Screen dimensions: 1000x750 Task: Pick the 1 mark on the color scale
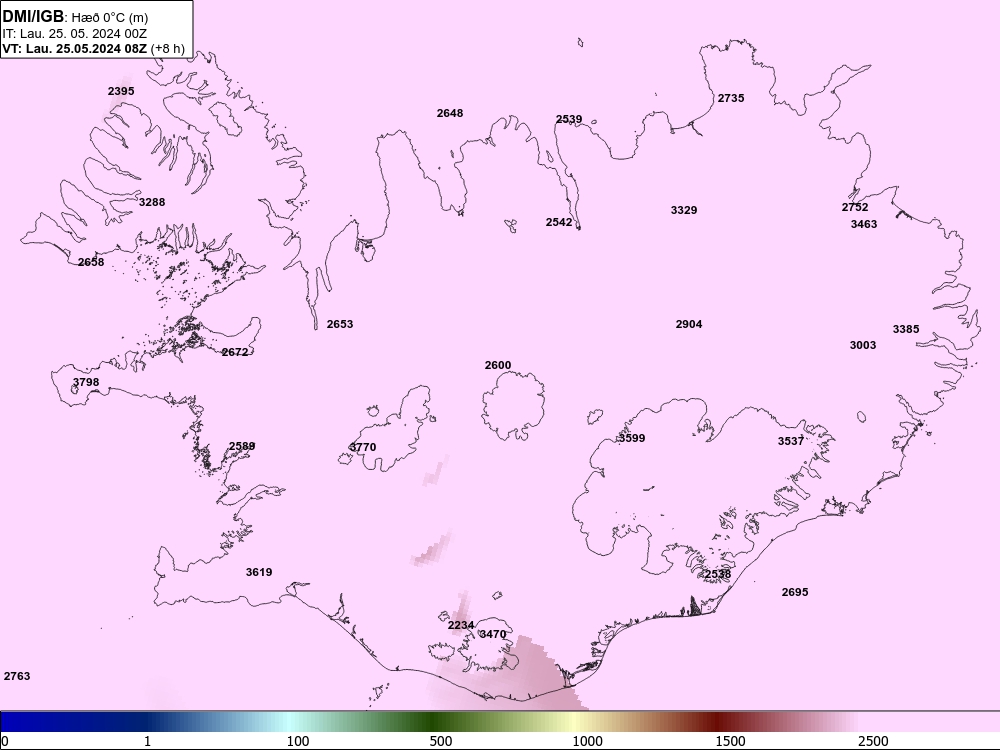[147, 741]
